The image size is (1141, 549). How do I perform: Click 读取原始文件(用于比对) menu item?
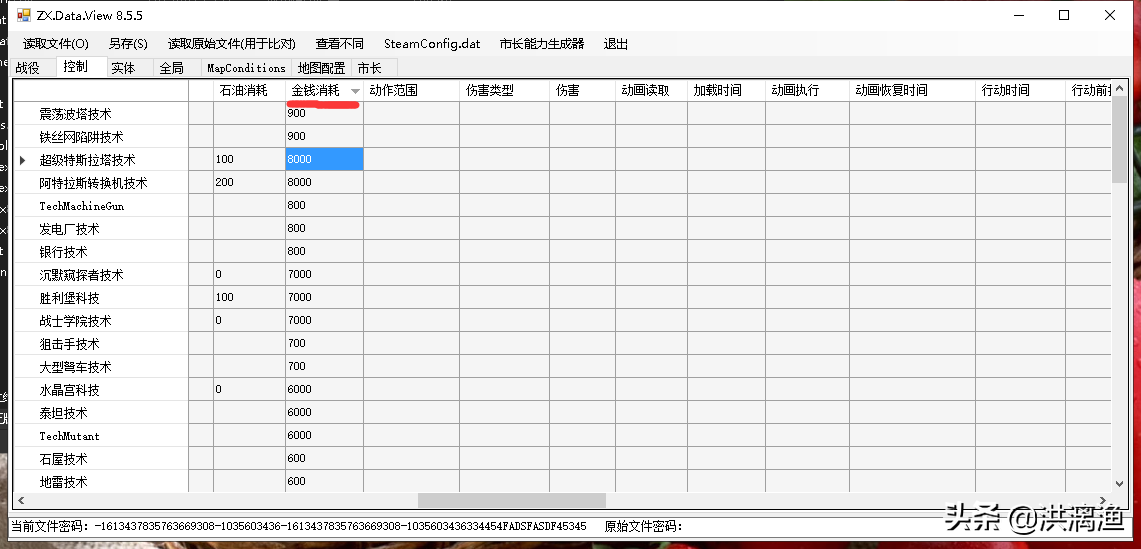coord(231,44)
